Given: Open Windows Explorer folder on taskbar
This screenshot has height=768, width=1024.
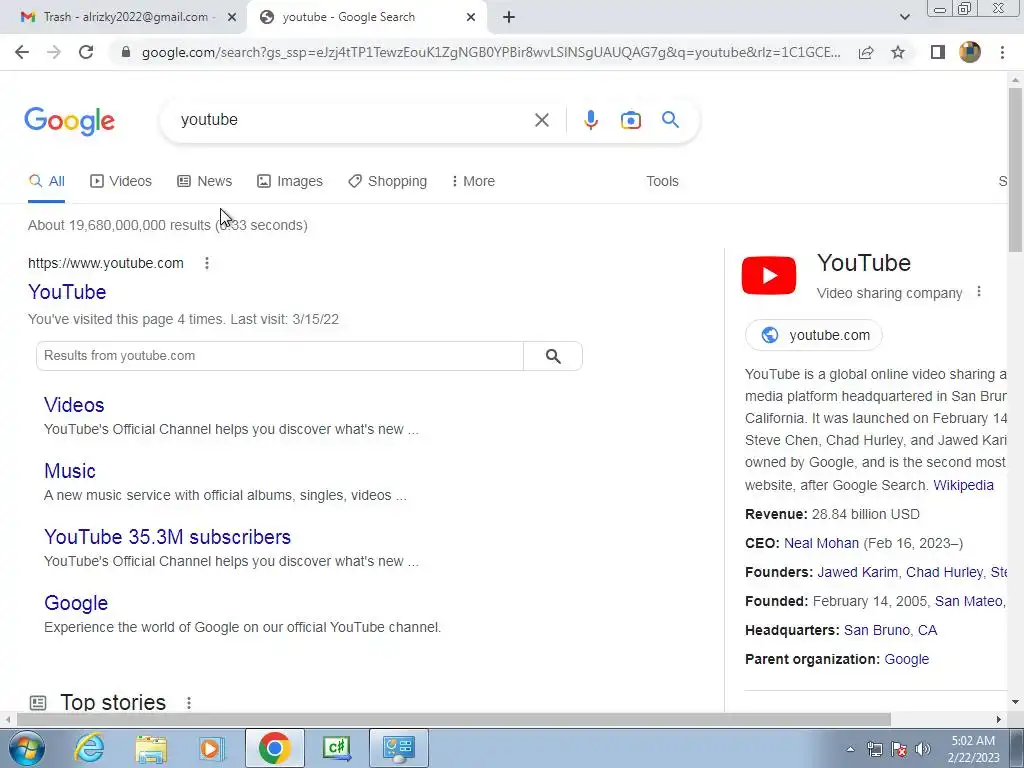Looking at the screenshot, I should pos(151,748).
